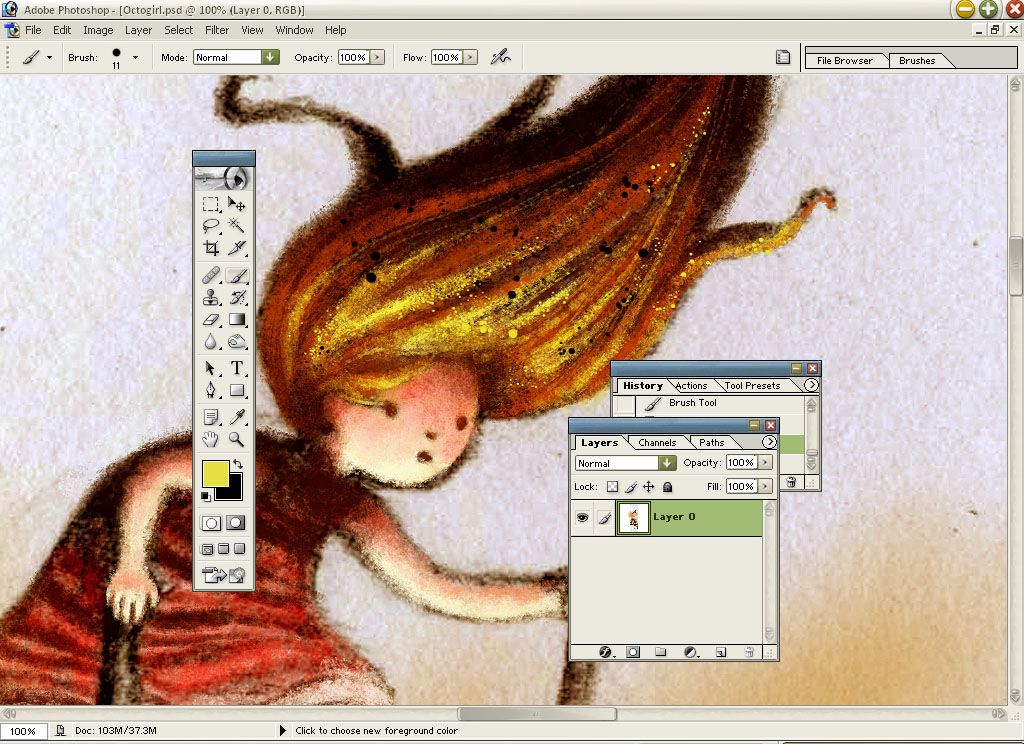Screen dimensions: 1024x744
Task: Toggle lock transparent pixels
Action: [612, 487]
